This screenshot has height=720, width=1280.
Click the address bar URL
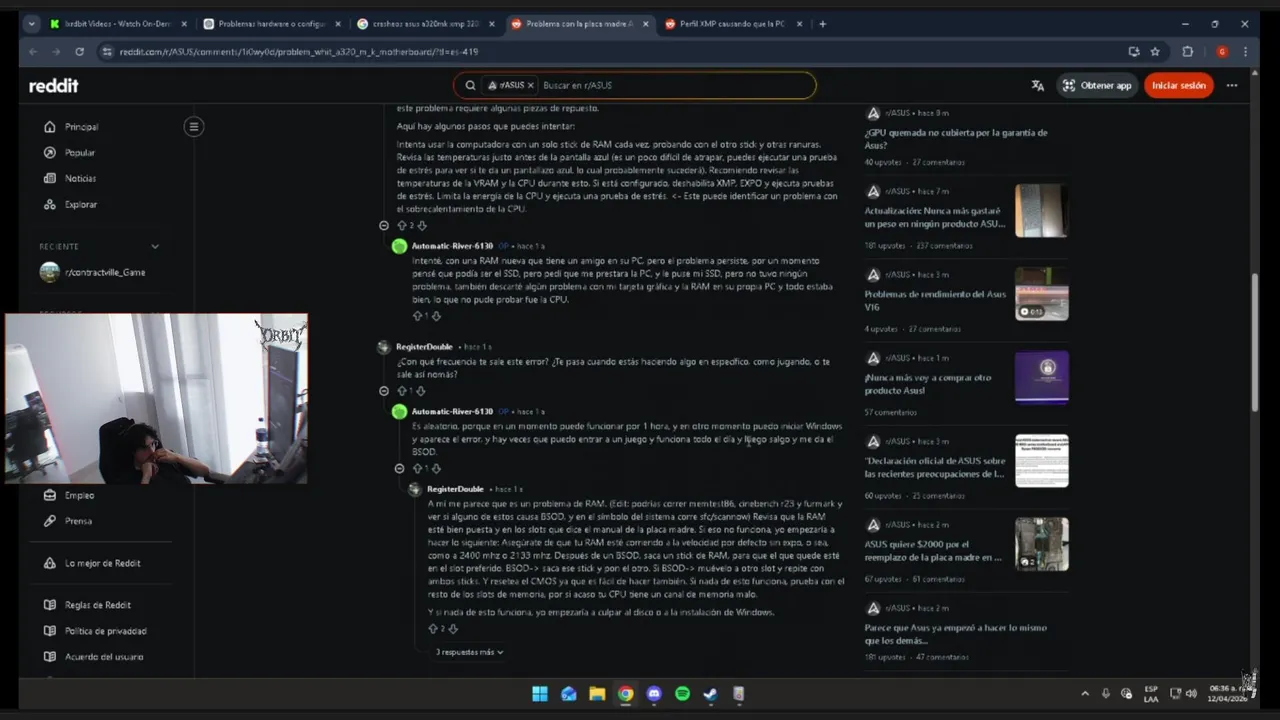tap(298, 52)
